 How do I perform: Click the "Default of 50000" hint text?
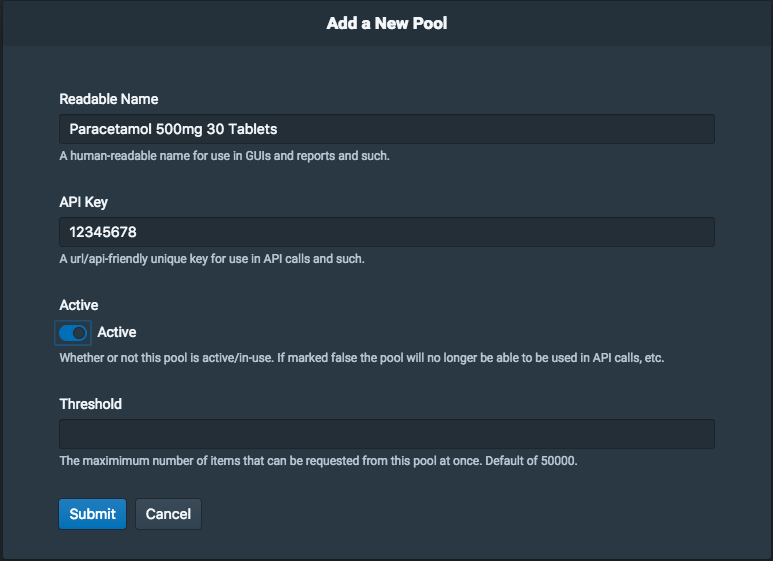point(531,461)
